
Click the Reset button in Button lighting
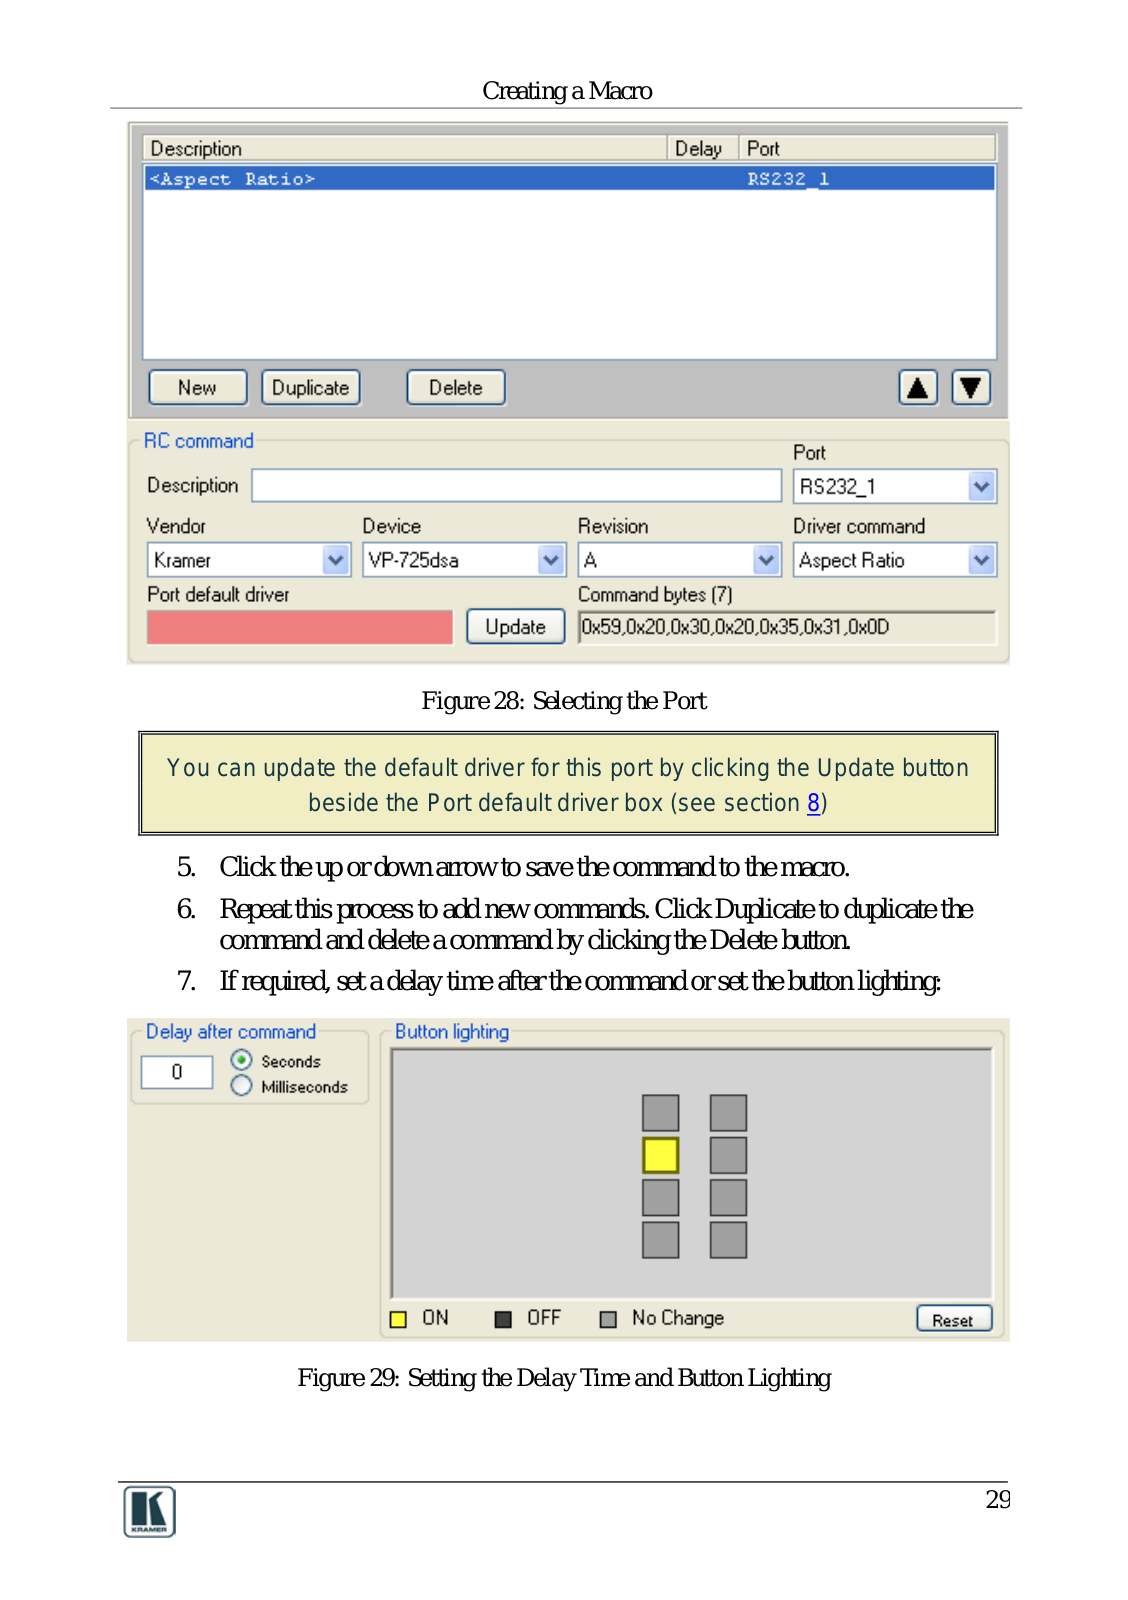pyautogui.click(x=954, y=1319)
